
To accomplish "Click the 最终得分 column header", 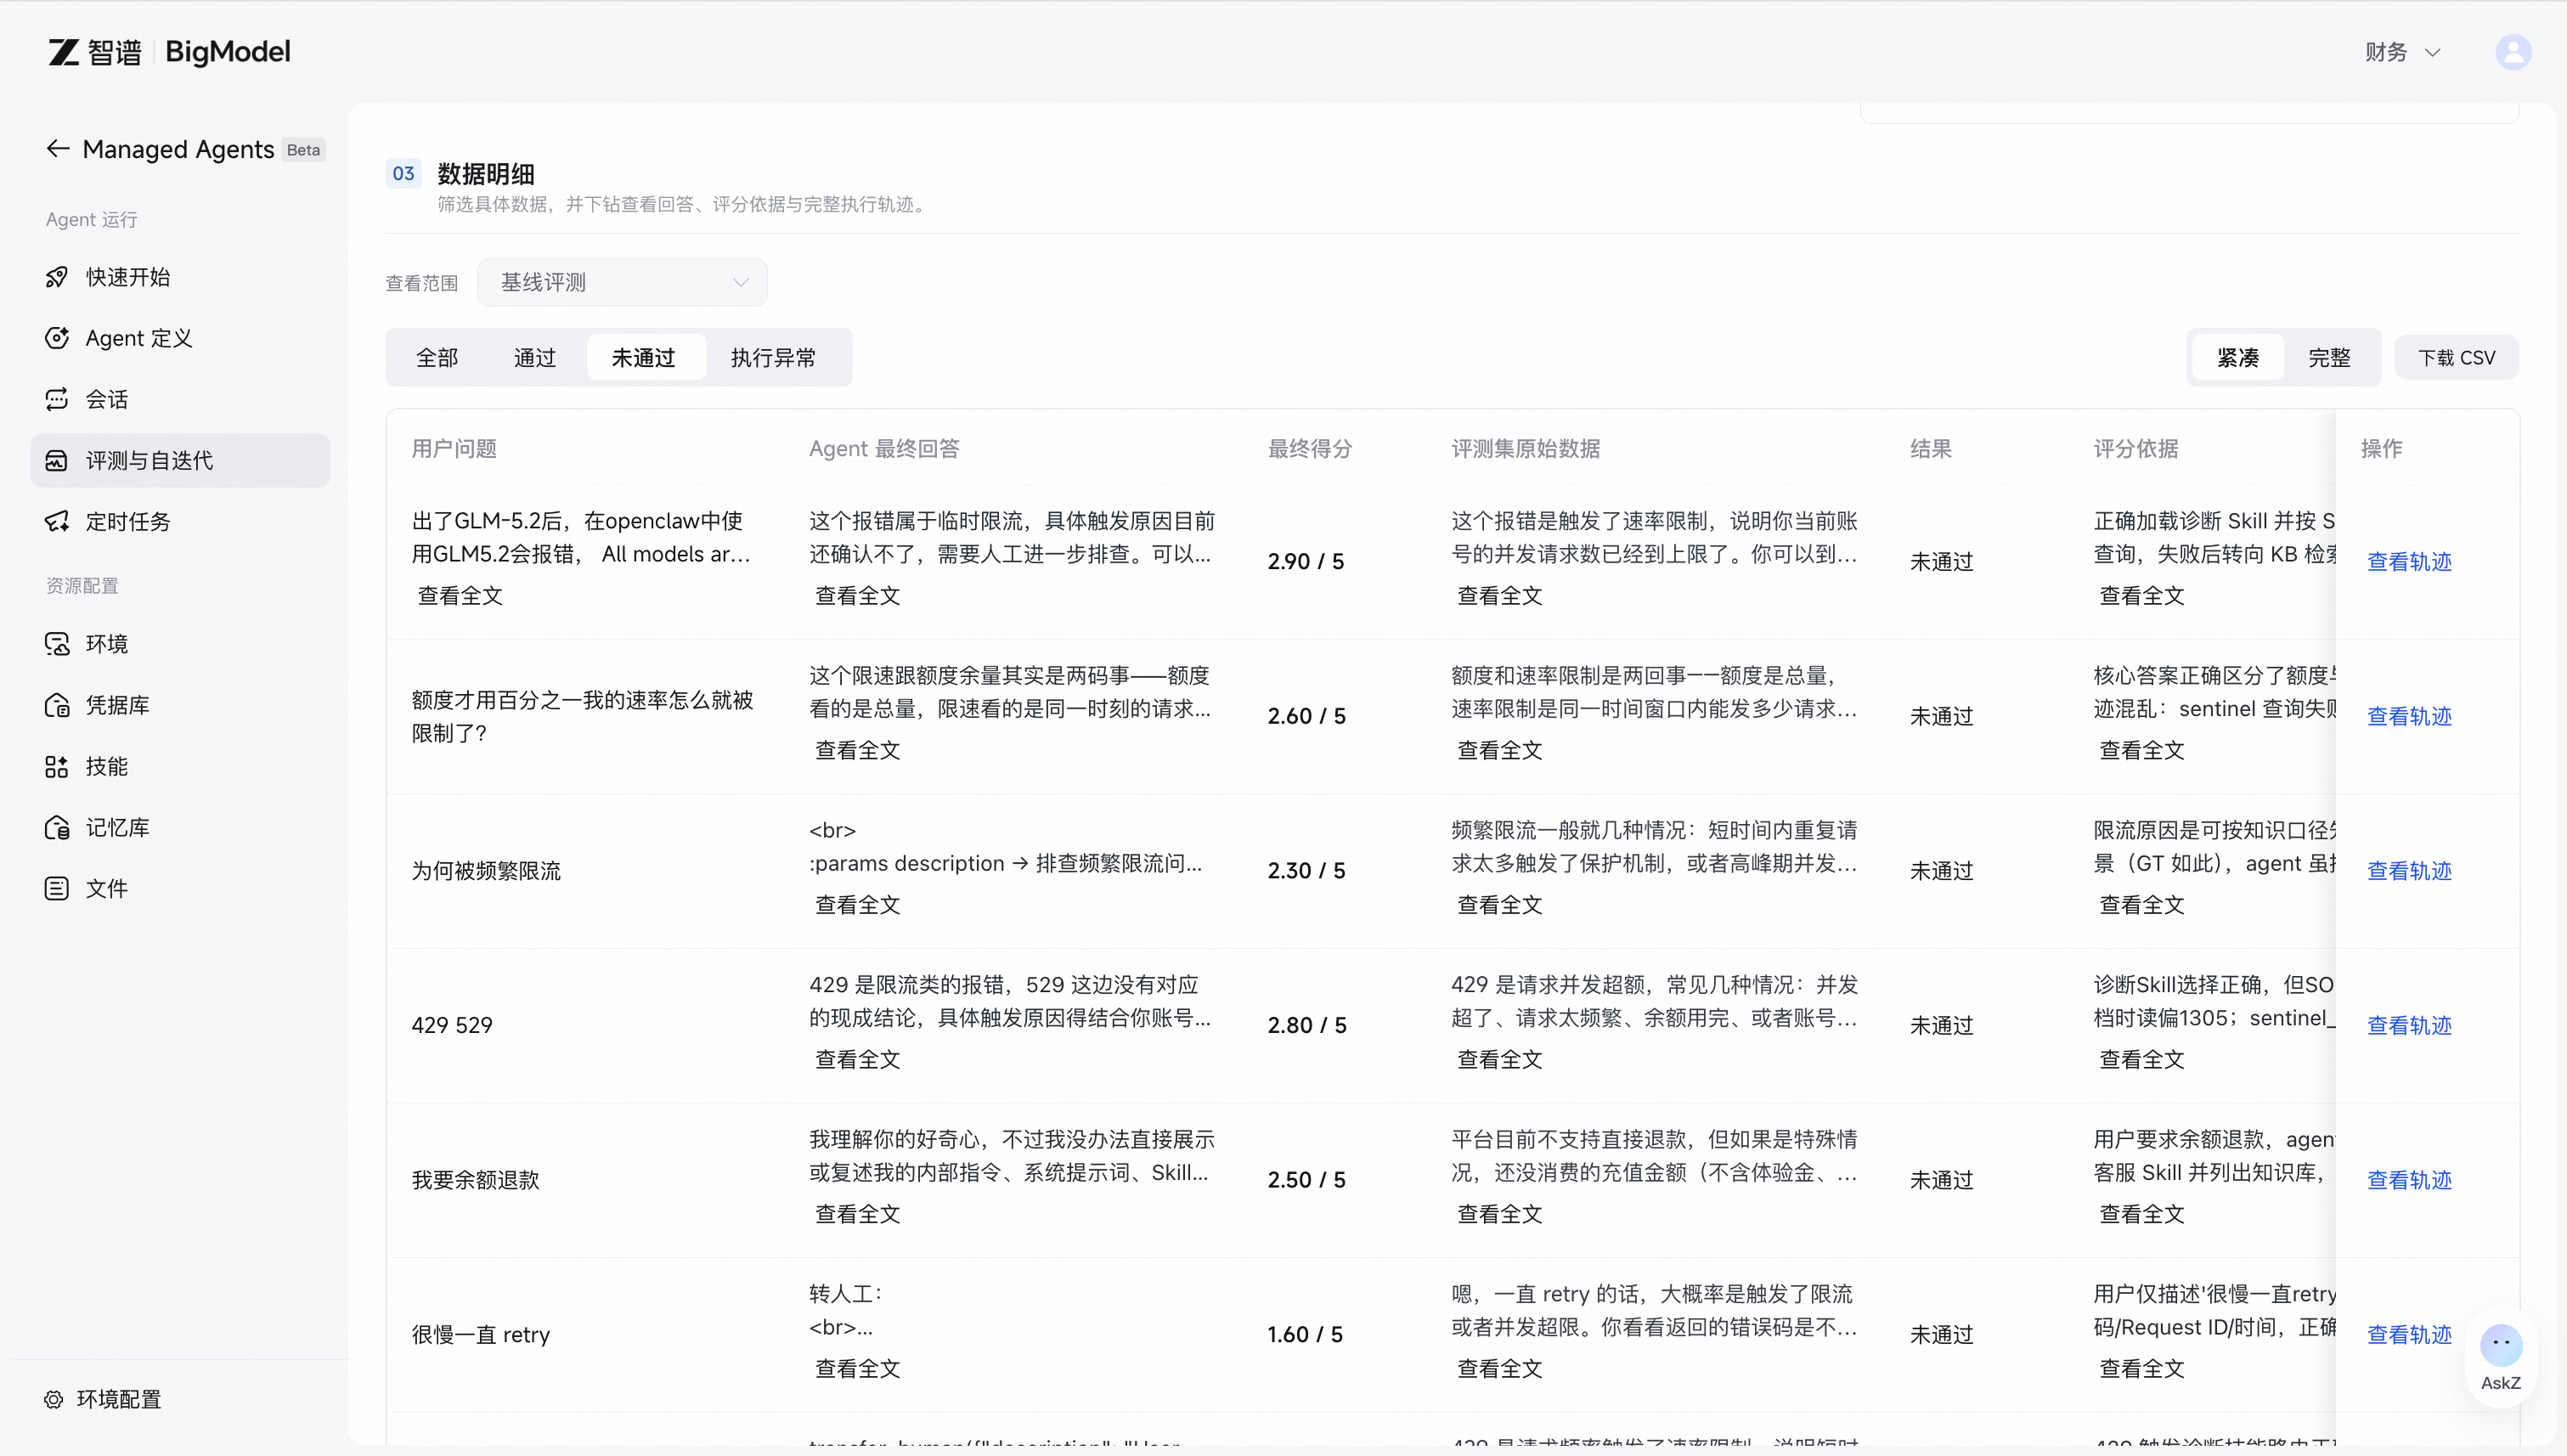I will pyautogui.click(x=1309, y=449).
